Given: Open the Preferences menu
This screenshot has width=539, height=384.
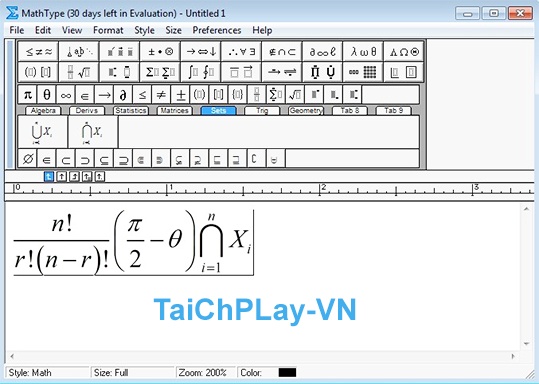Looking at the screenshot, I should [x=217, y=30].
